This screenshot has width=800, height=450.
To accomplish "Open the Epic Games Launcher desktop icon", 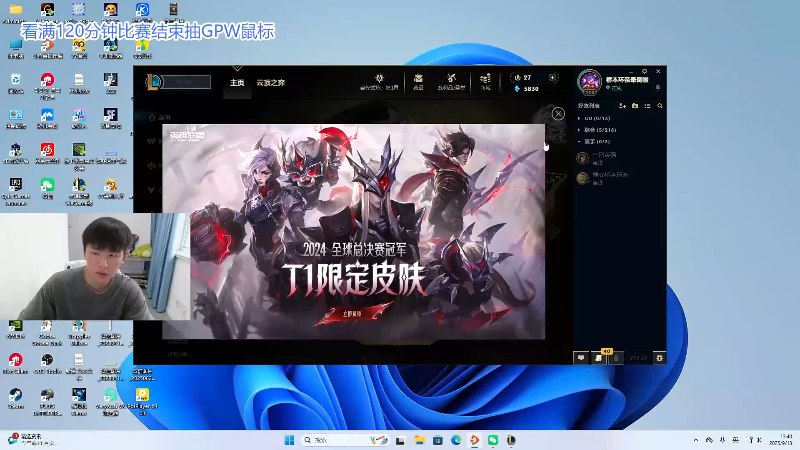I will 16,192.
